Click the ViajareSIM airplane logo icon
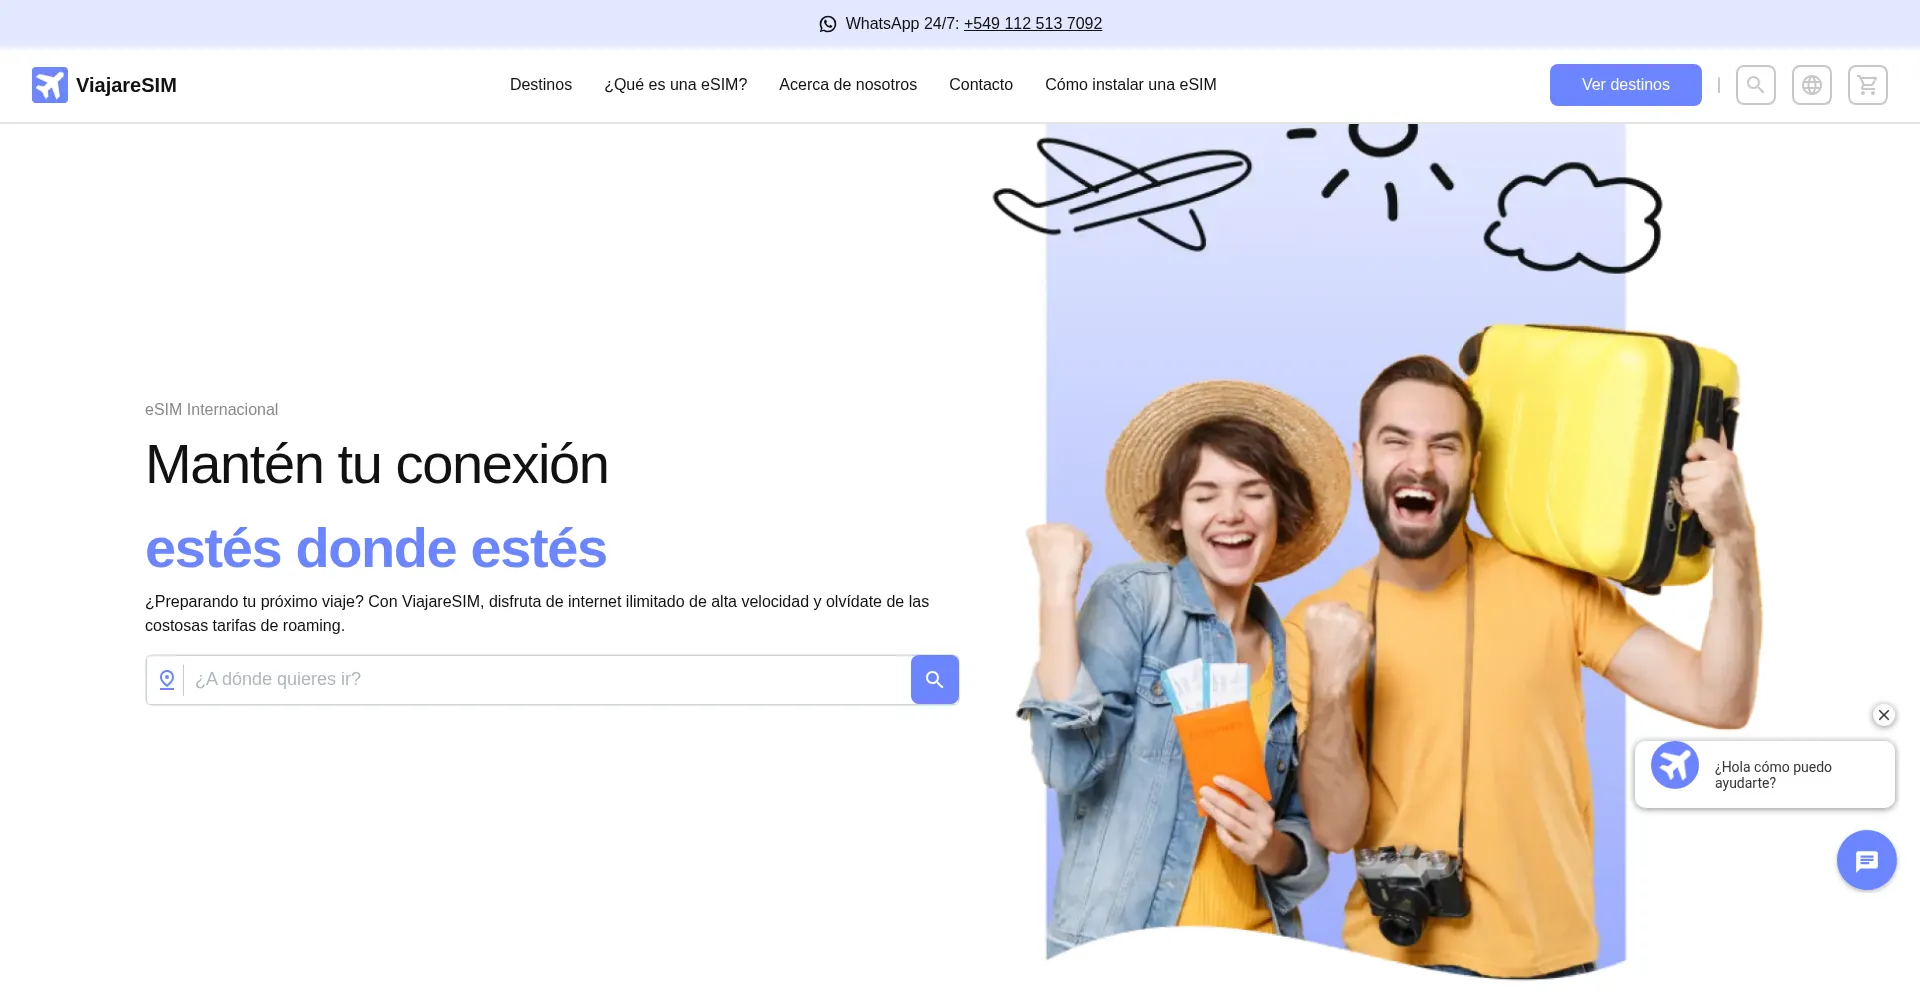Viewport: 1920px width, 993px height. [50, 85]
